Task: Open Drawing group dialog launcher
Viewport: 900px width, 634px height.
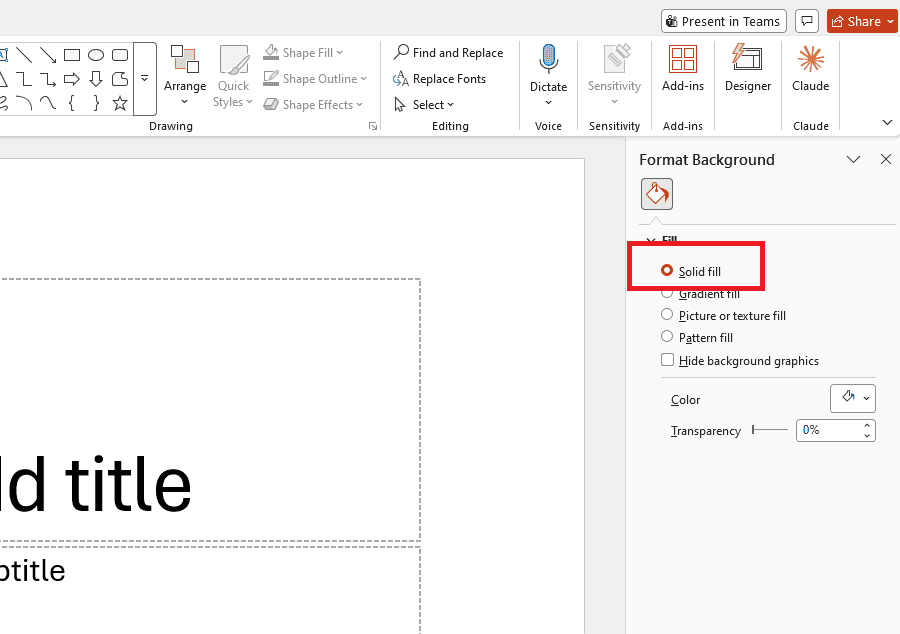Action: 373,126
